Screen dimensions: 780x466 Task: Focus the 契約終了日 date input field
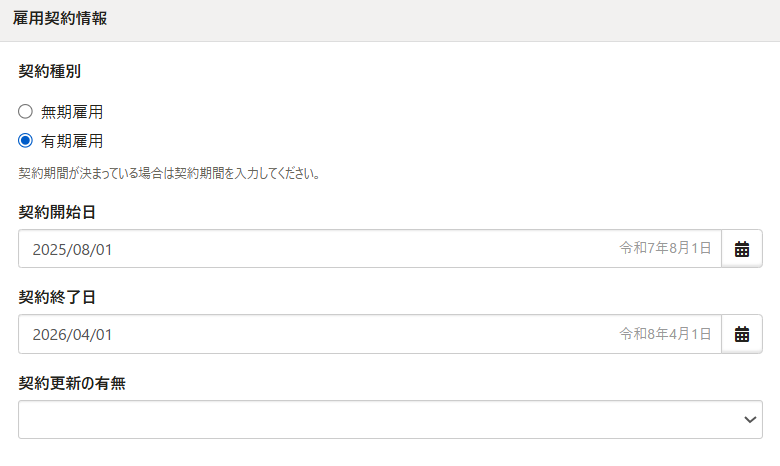(370, 334)
